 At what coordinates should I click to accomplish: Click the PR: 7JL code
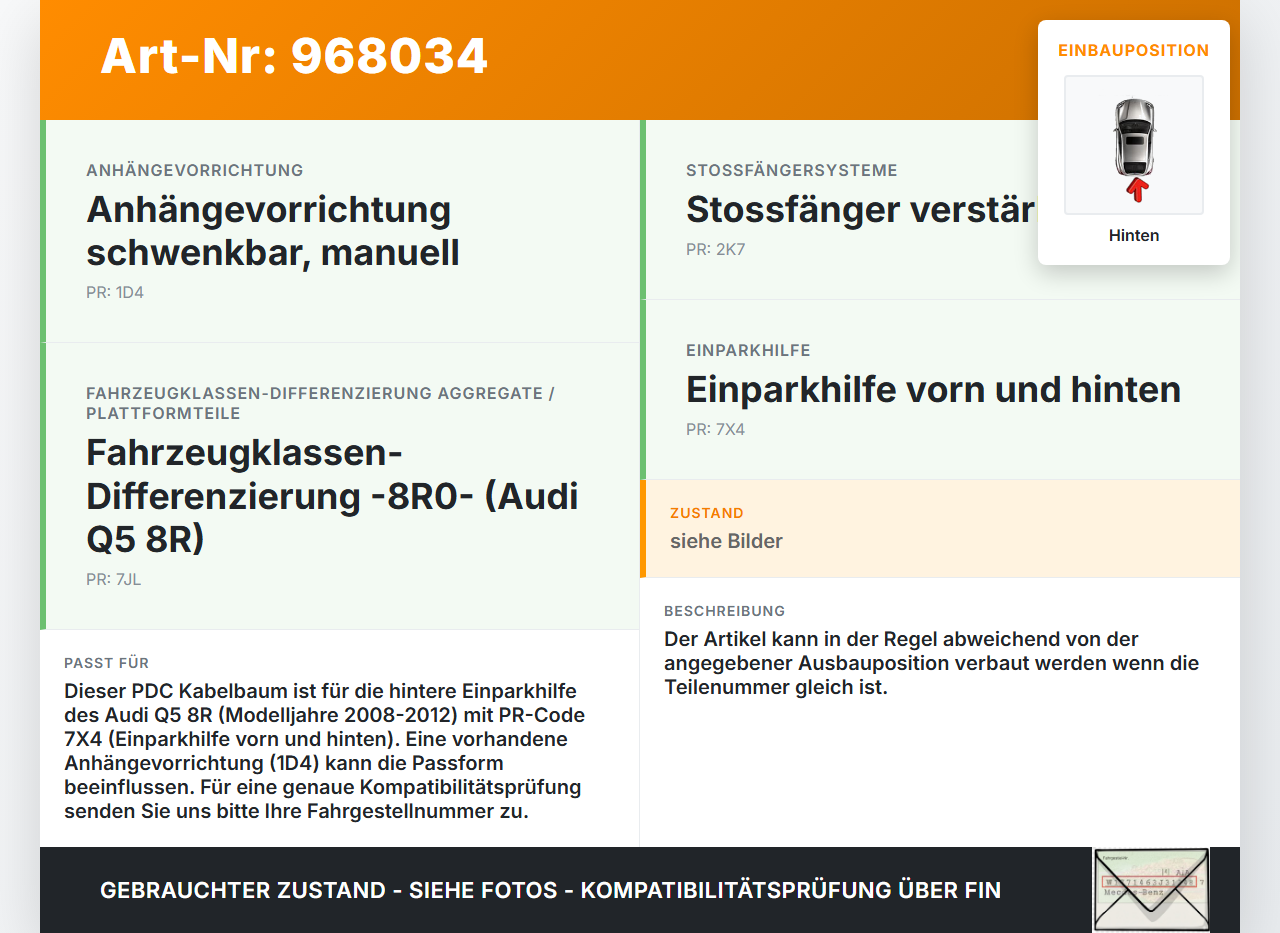114,579
